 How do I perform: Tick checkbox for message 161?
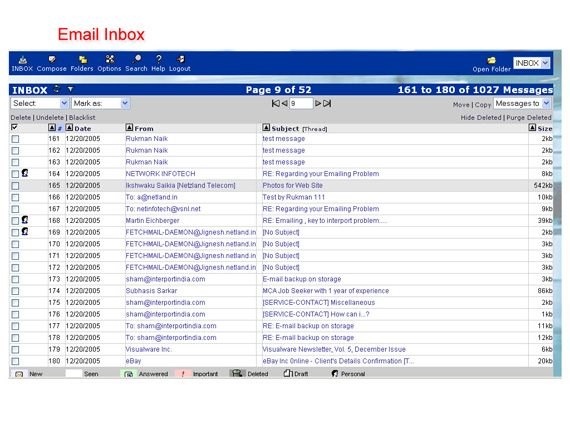click(x=15, y=139)
